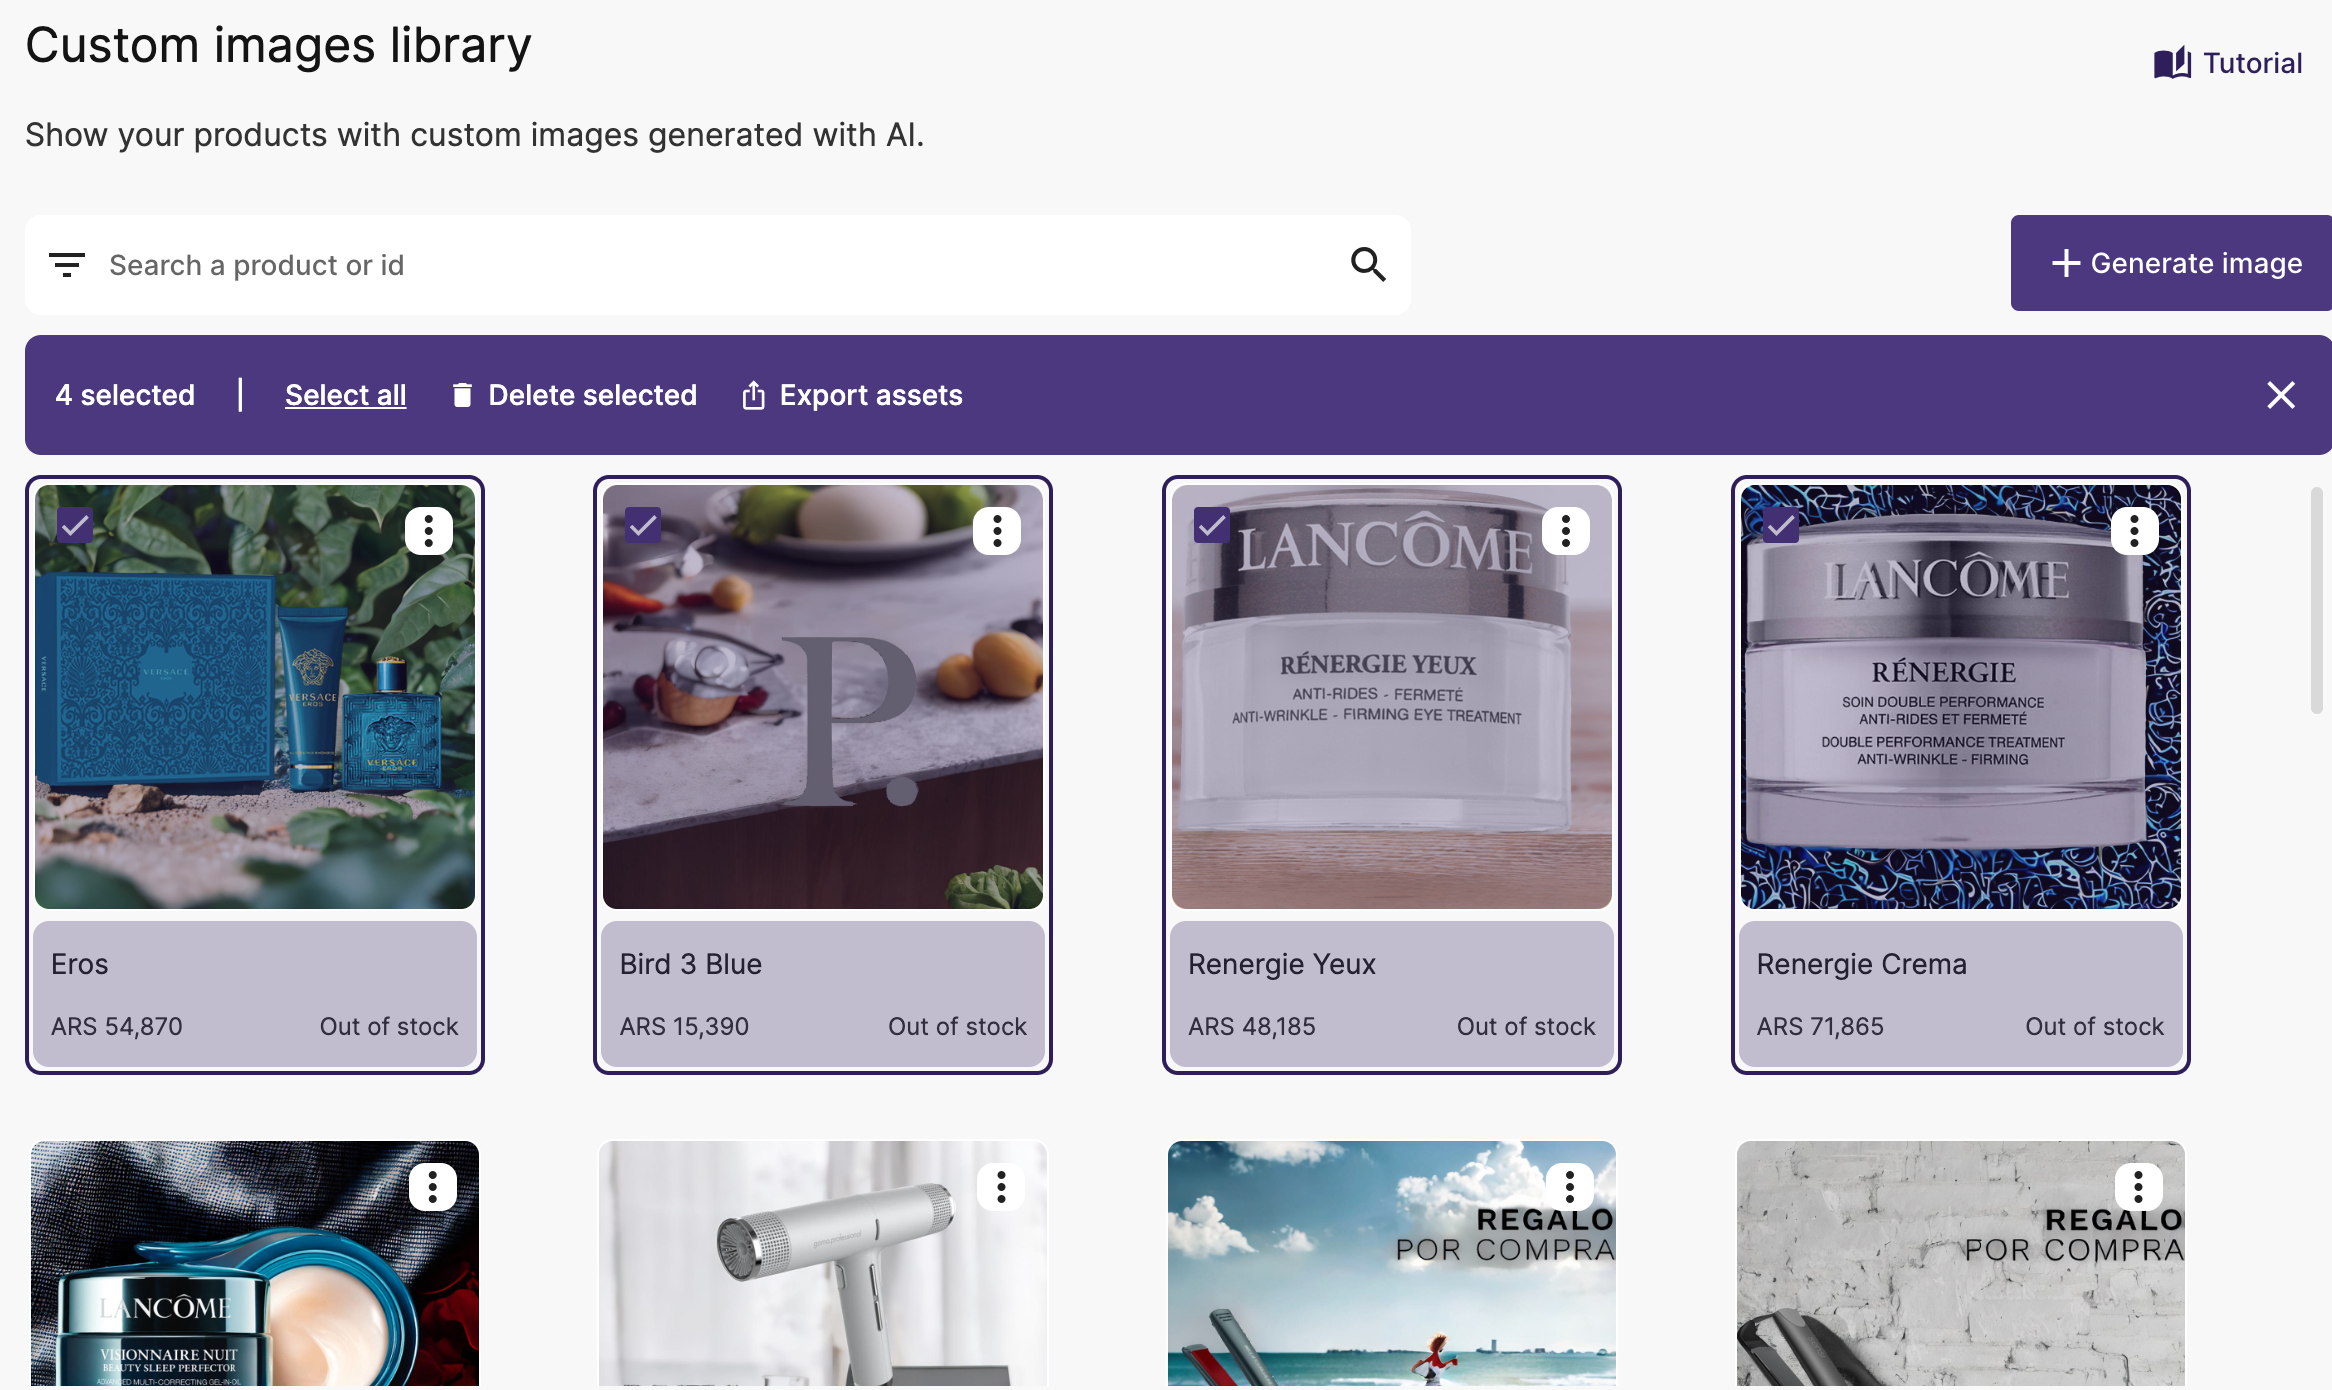The image size is (2332, 1390).
Task: Open options menu on hair dryer image card
Action: click(1001, 1187)
